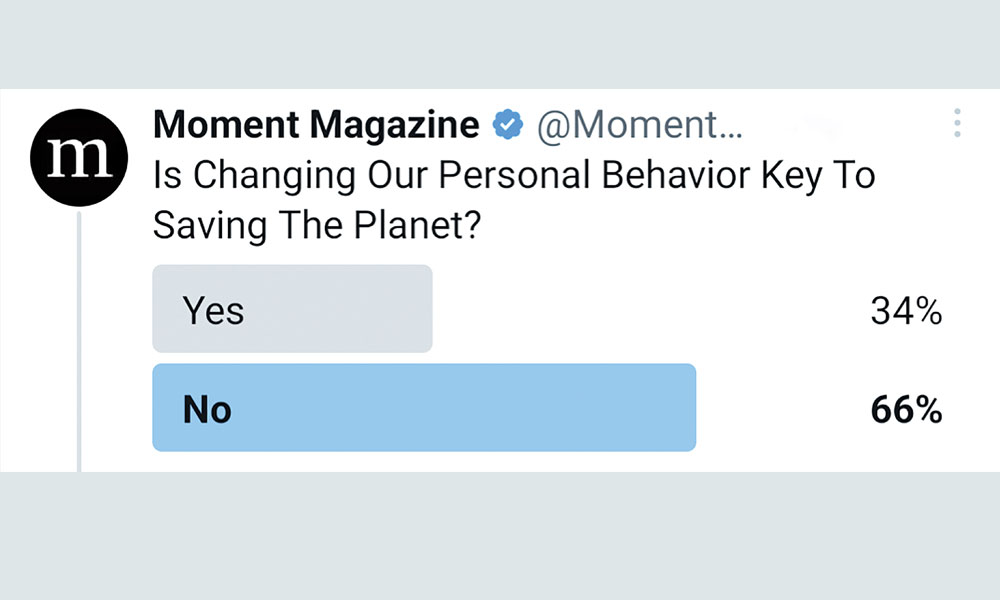Viewport: 1000px width, 600px height.
Task: Open the three-dot more options menu
Action: coord(957,122)
